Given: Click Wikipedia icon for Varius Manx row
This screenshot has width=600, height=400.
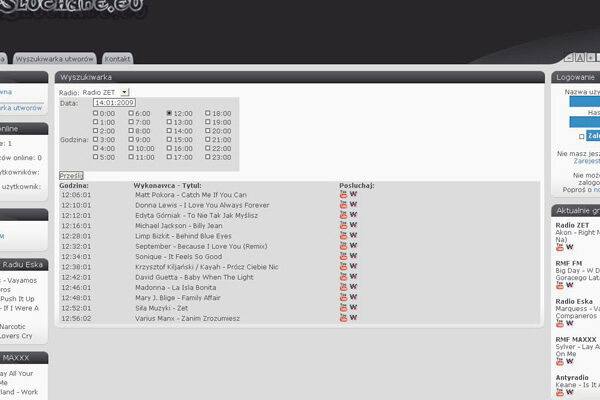Looking at the screenshot, I should [x=353, y=318].
